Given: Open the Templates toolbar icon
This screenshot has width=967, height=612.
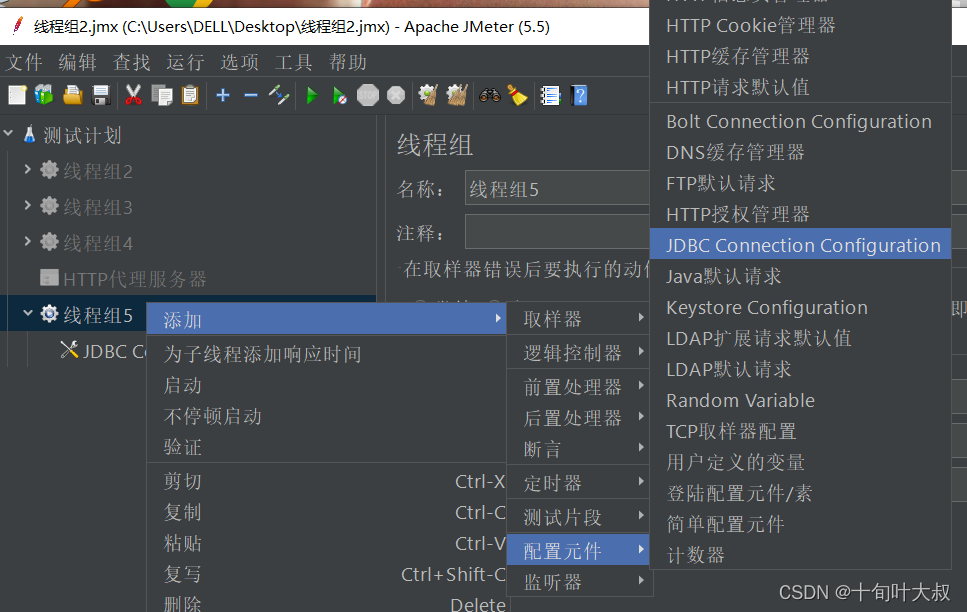Looking at the screenshot, I should (44, 96).
